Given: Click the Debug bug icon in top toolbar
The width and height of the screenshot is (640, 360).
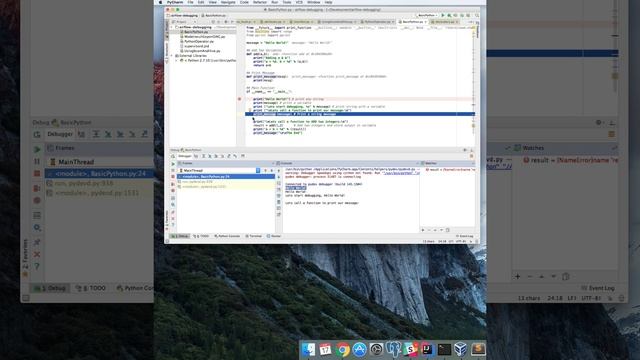Looking at the screenshot, I should [449, 15].
